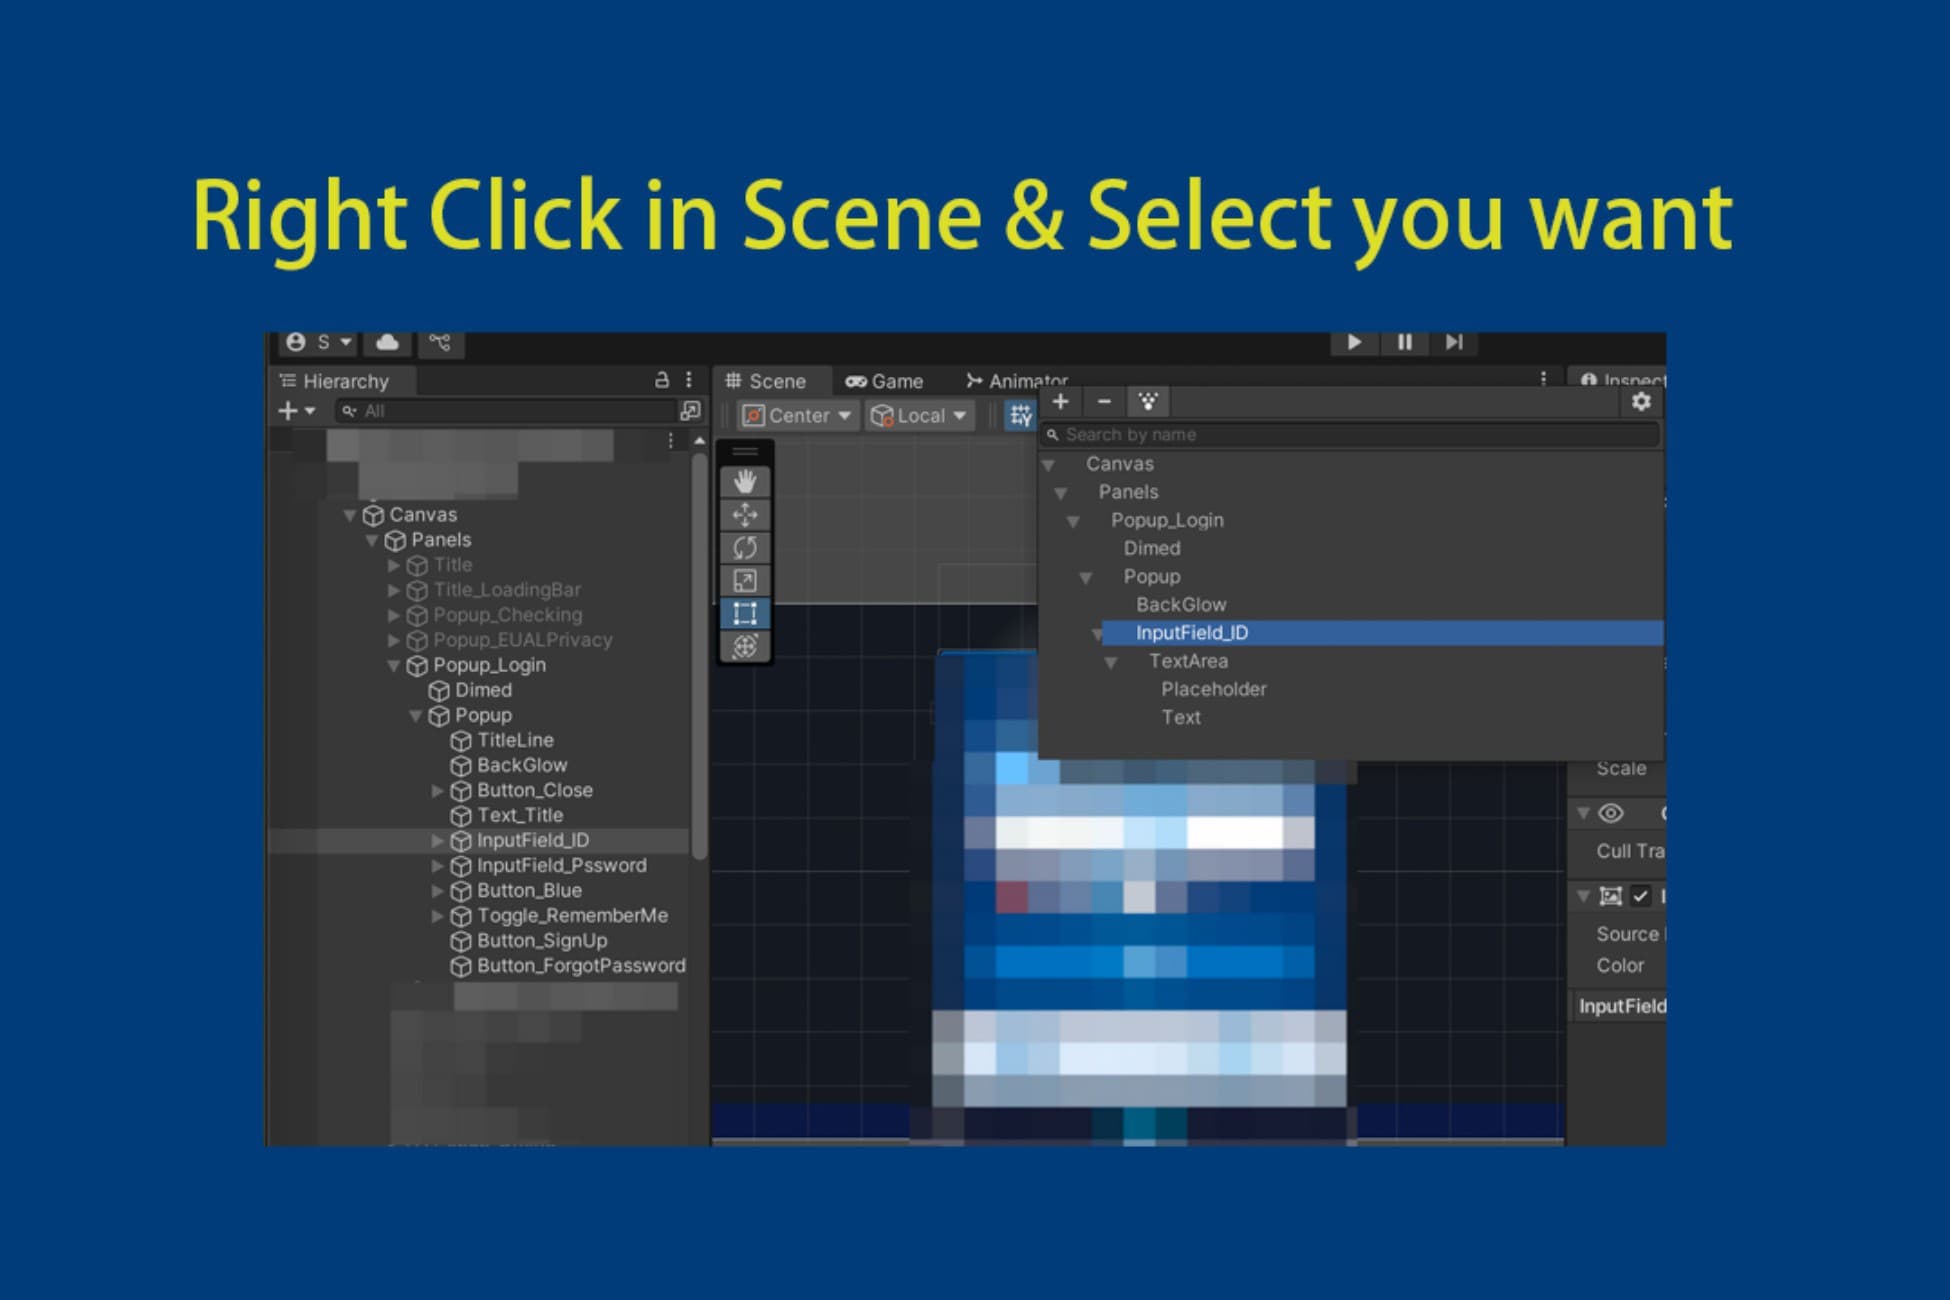Screen dimensions: 1950x1300
Task: Select Placeholder in the popup list
Action: (x=1213, y=689)
